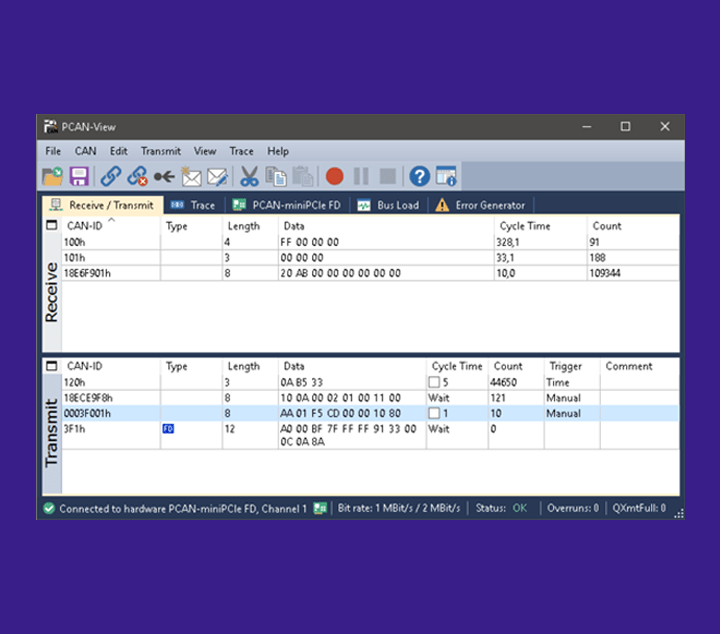Click Bit rate entry in status bar

pyautogui.click(x=399, y=508)
